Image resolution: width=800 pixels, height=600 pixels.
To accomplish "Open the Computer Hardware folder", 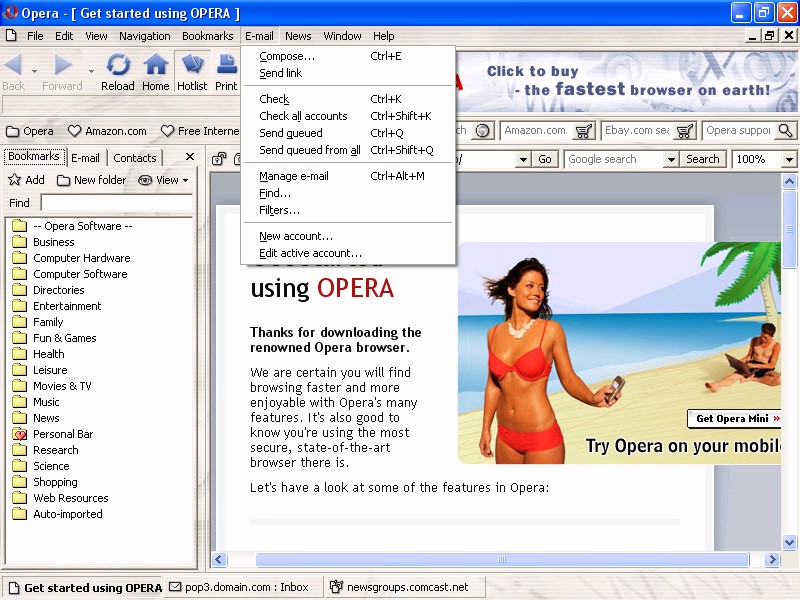I will click(71, 258).
